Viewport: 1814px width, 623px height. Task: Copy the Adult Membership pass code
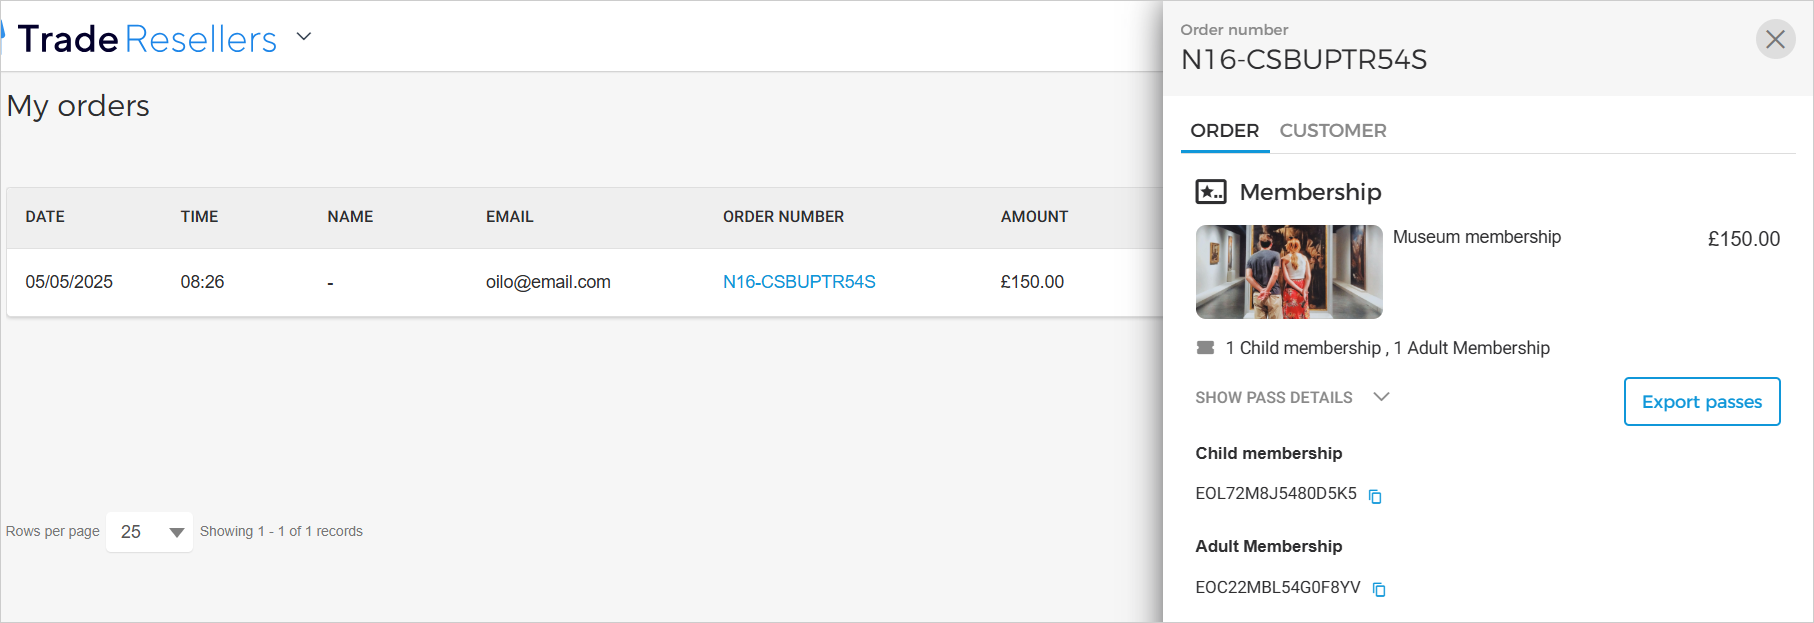pos(1379,590)
